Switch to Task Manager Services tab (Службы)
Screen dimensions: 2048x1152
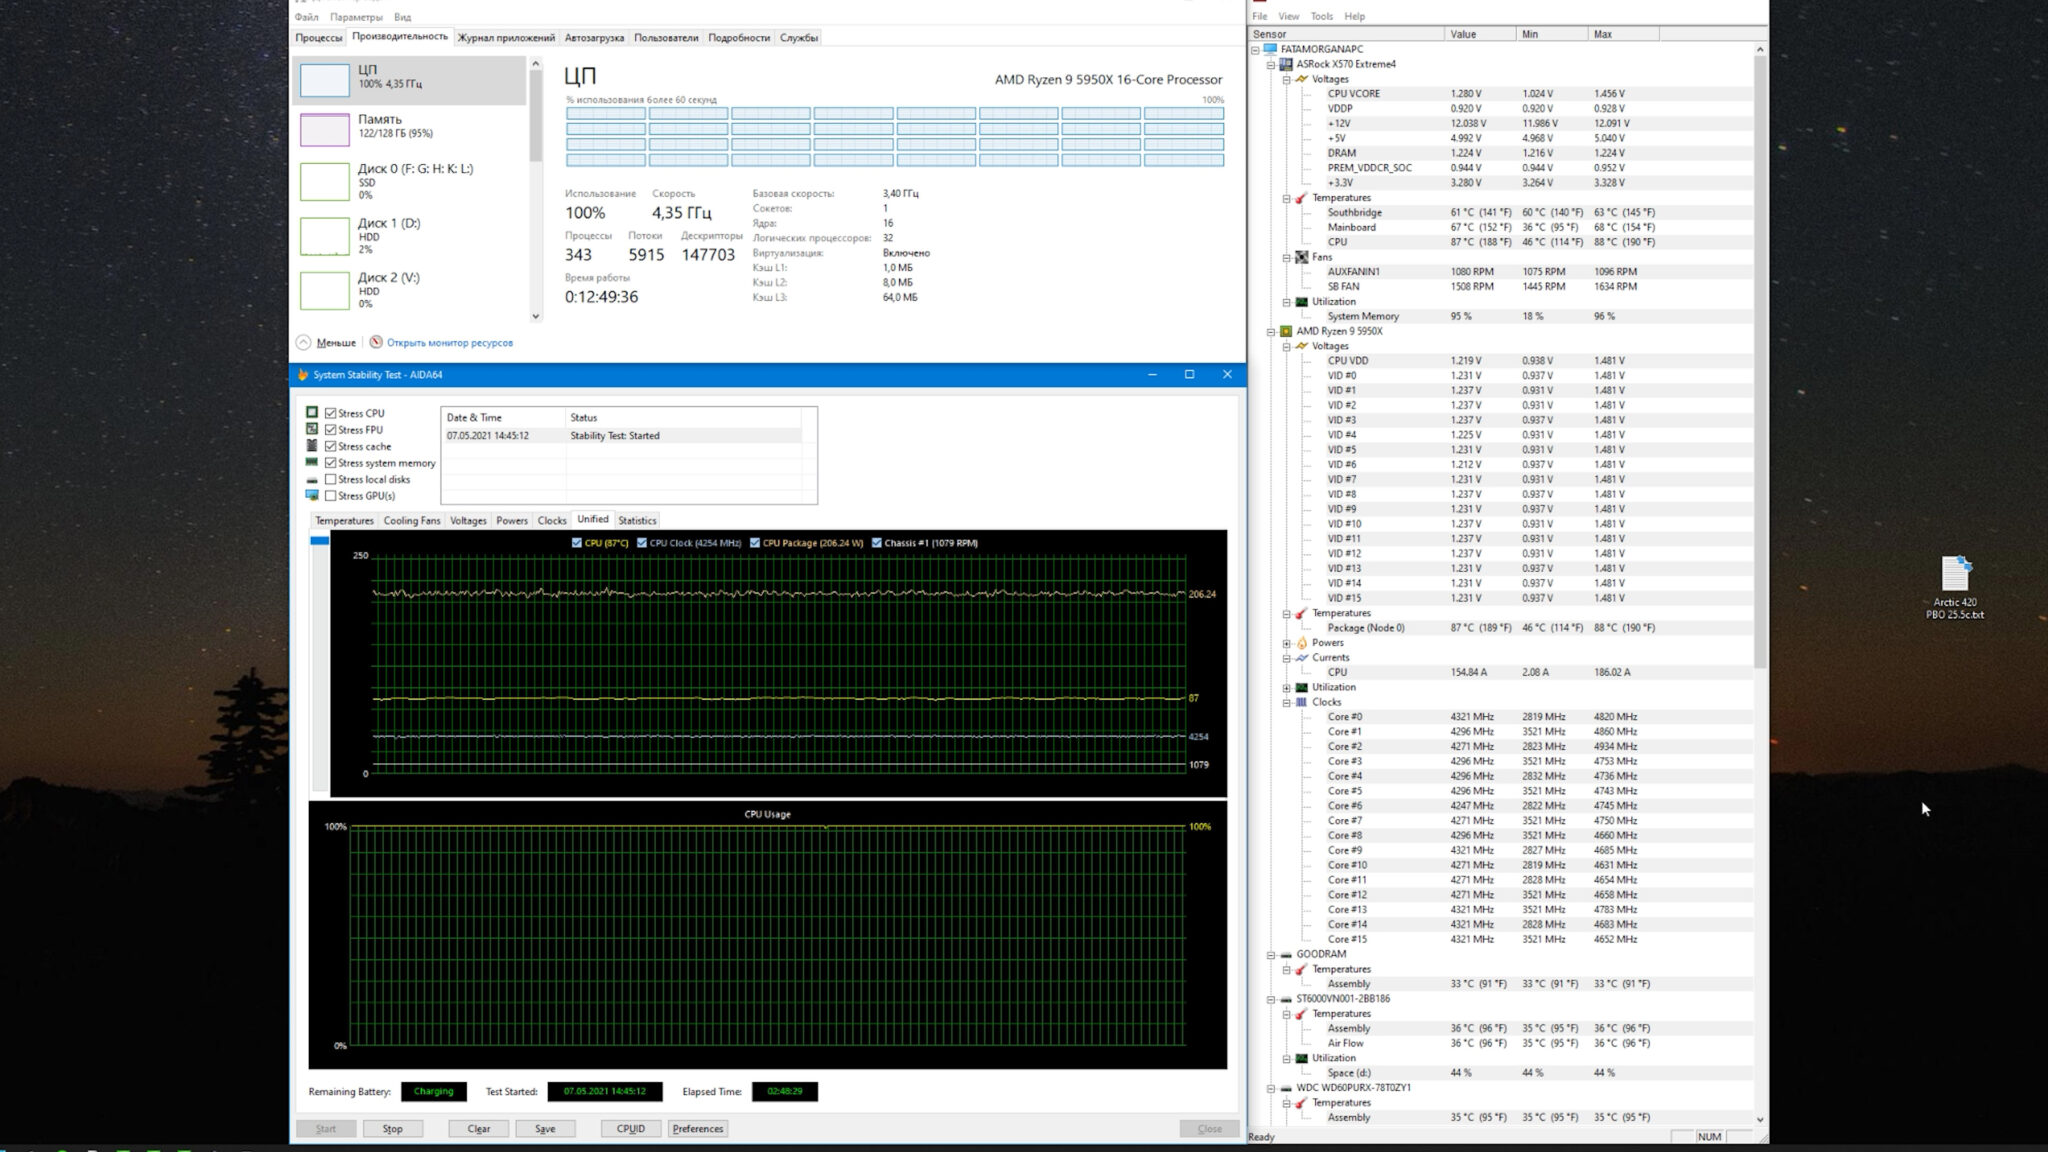[799, 37]
